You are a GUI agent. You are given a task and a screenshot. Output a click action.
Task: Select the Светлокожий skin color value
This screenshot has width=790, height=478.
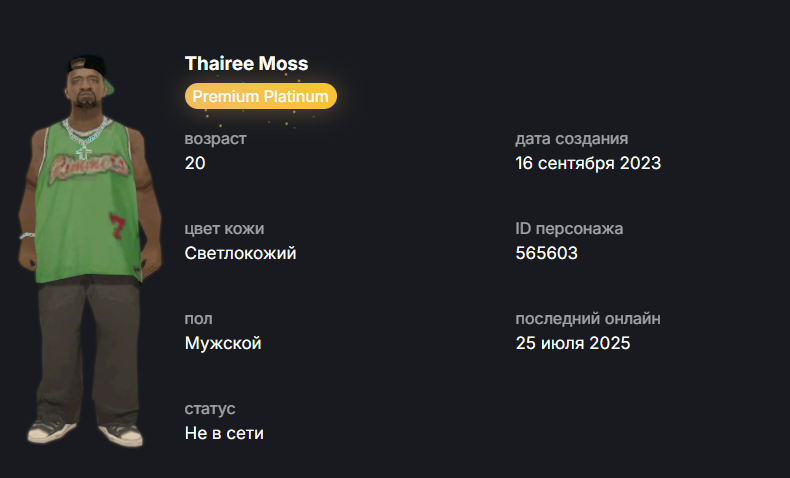pos(240,253)
